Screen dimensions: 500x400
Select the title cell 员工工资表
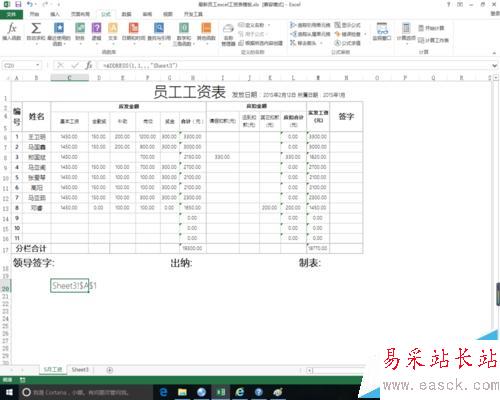(189, 92)
